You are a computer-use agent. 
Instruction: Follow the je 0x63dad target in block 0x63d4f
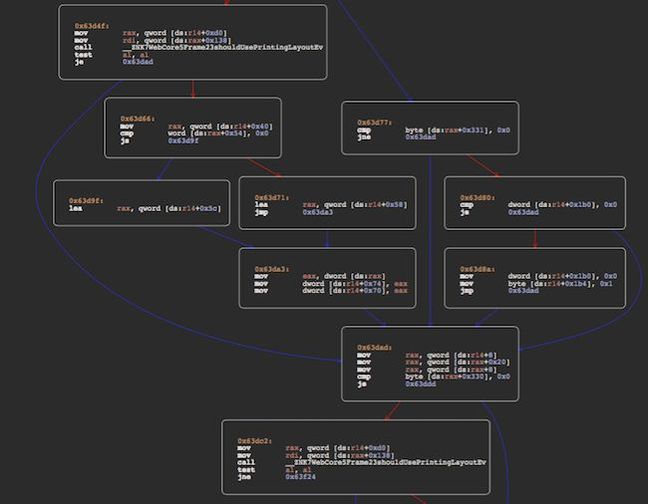138,62
